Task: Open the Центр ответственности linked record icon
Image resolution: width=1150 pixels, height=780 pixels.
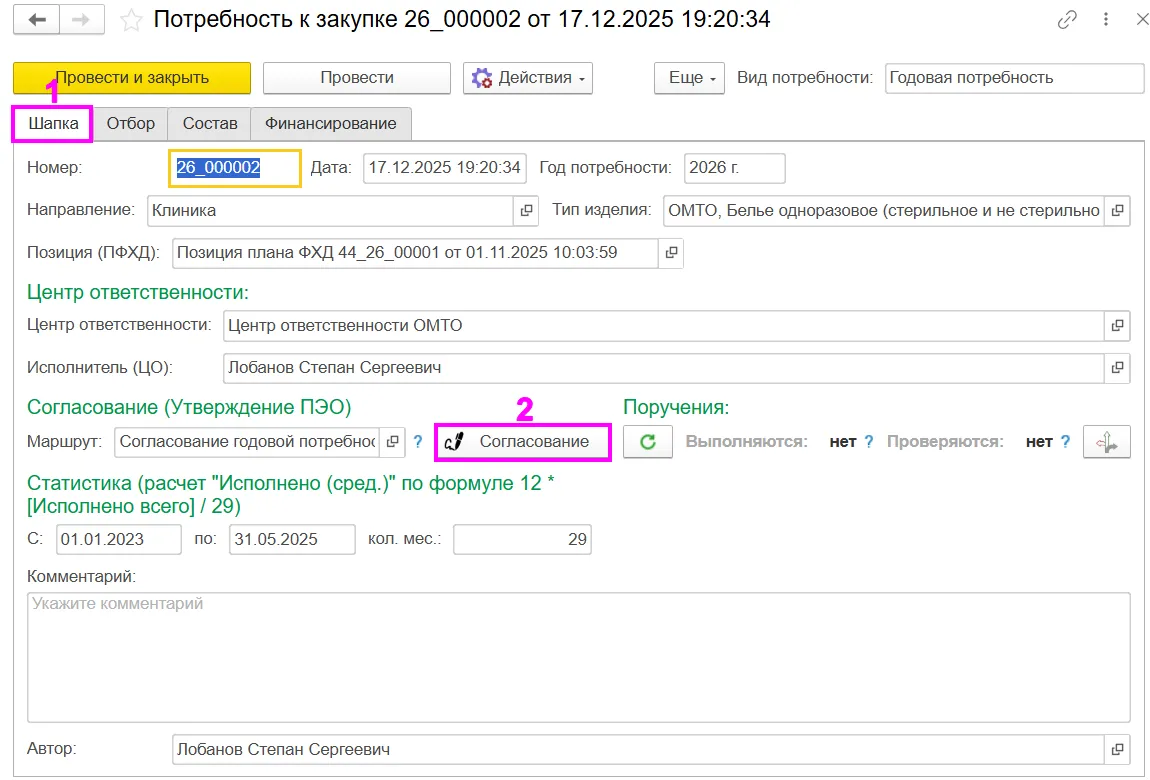Action: (1117, 325)
